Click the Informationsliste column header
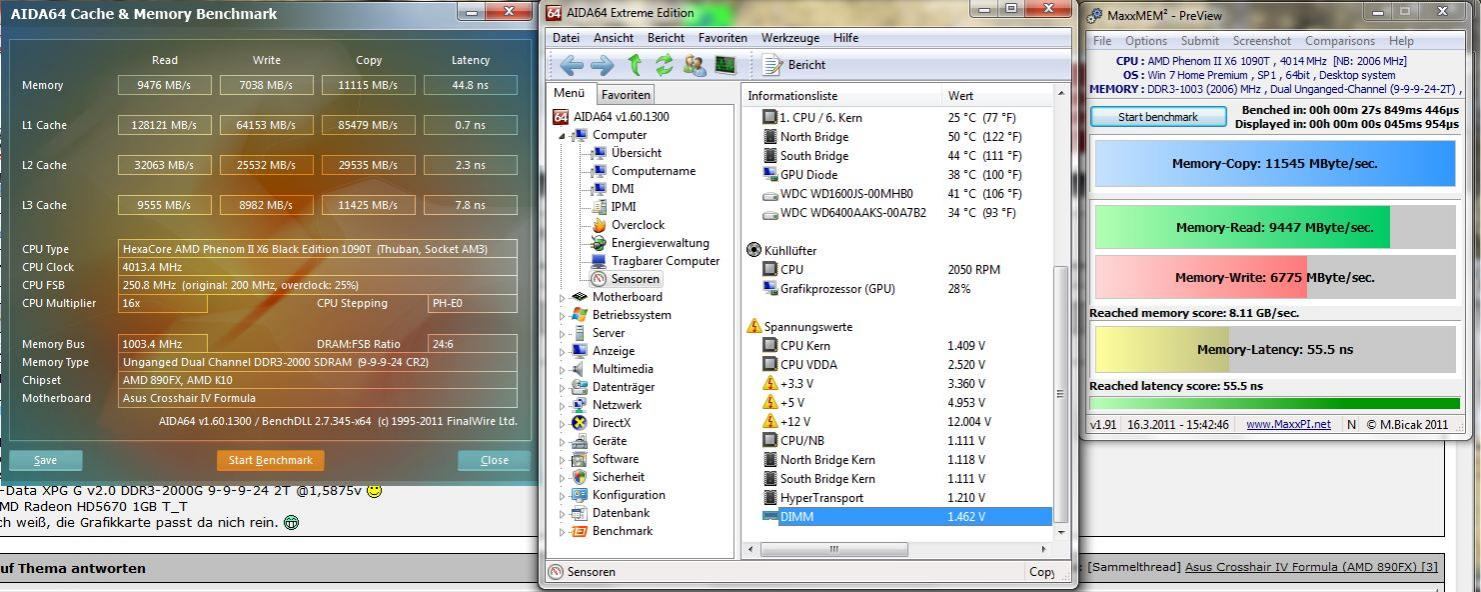The height and width of the screenshot is (592, 1481). click(842, 96)
